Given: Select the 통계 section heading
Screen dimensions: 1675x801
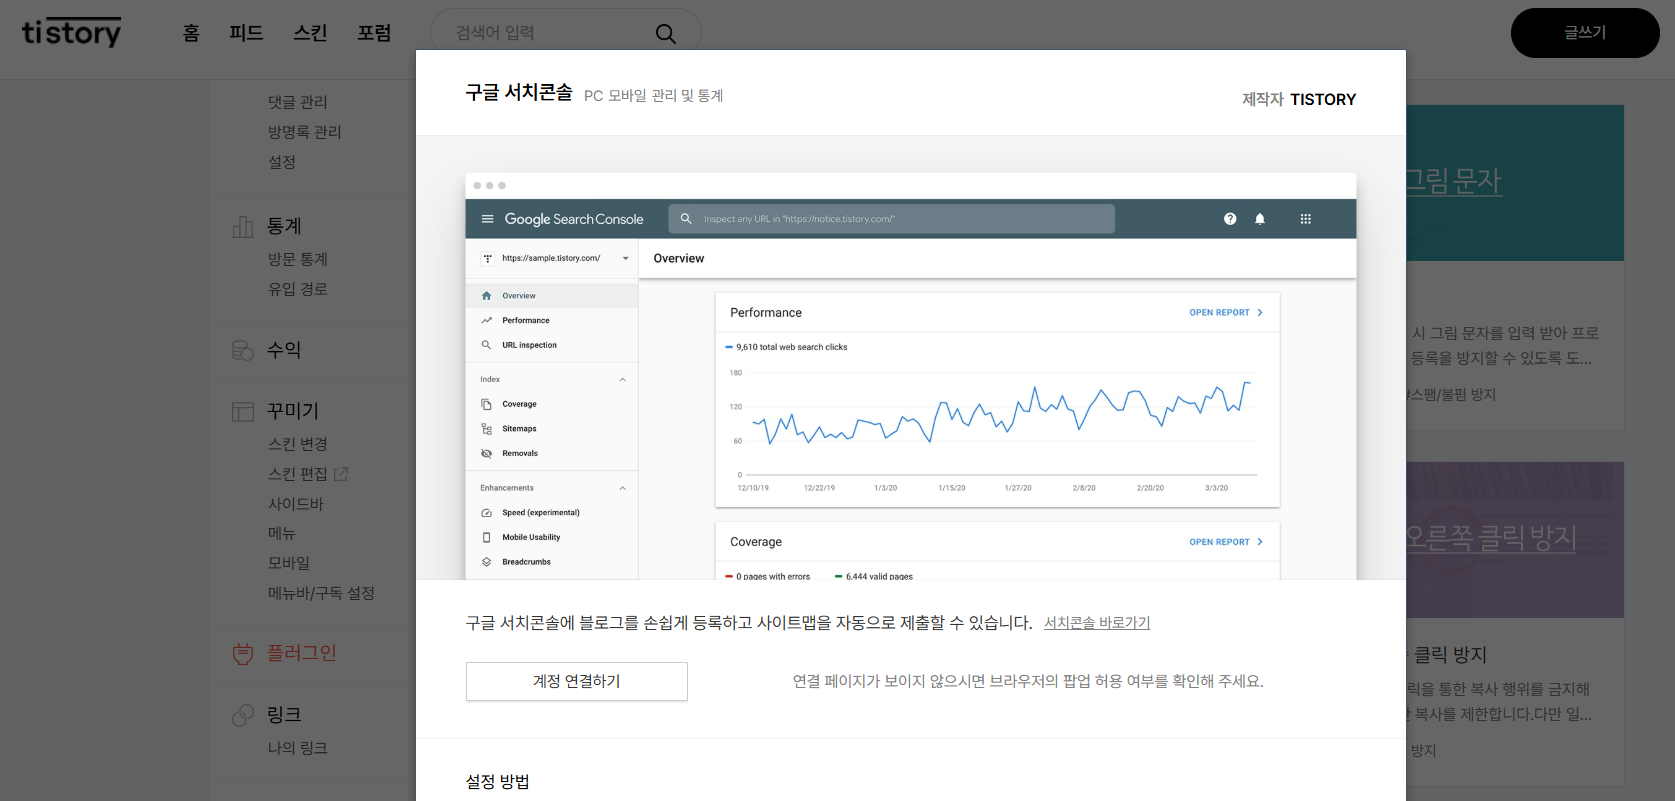Looking at the screenshot, I should click(284, 227).
